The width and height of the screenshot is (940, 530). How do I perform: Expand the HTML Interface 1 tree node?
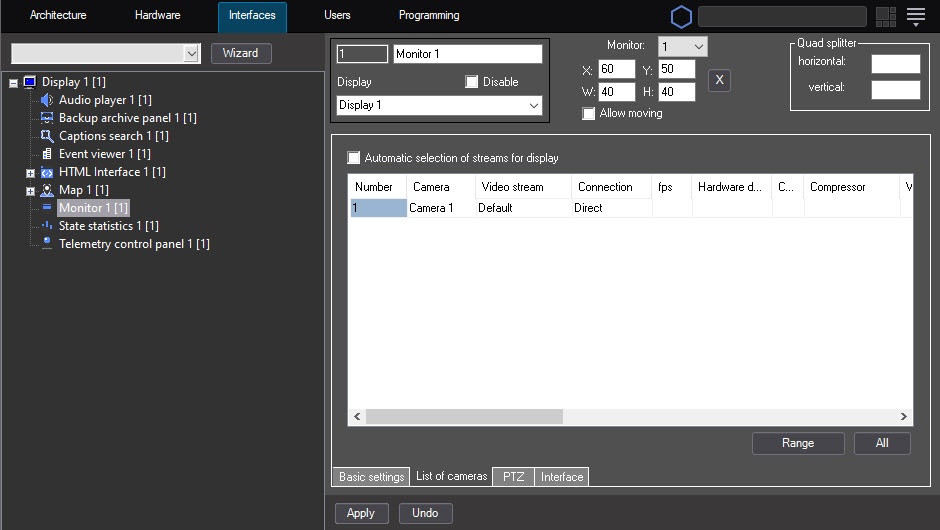[30, 173]
